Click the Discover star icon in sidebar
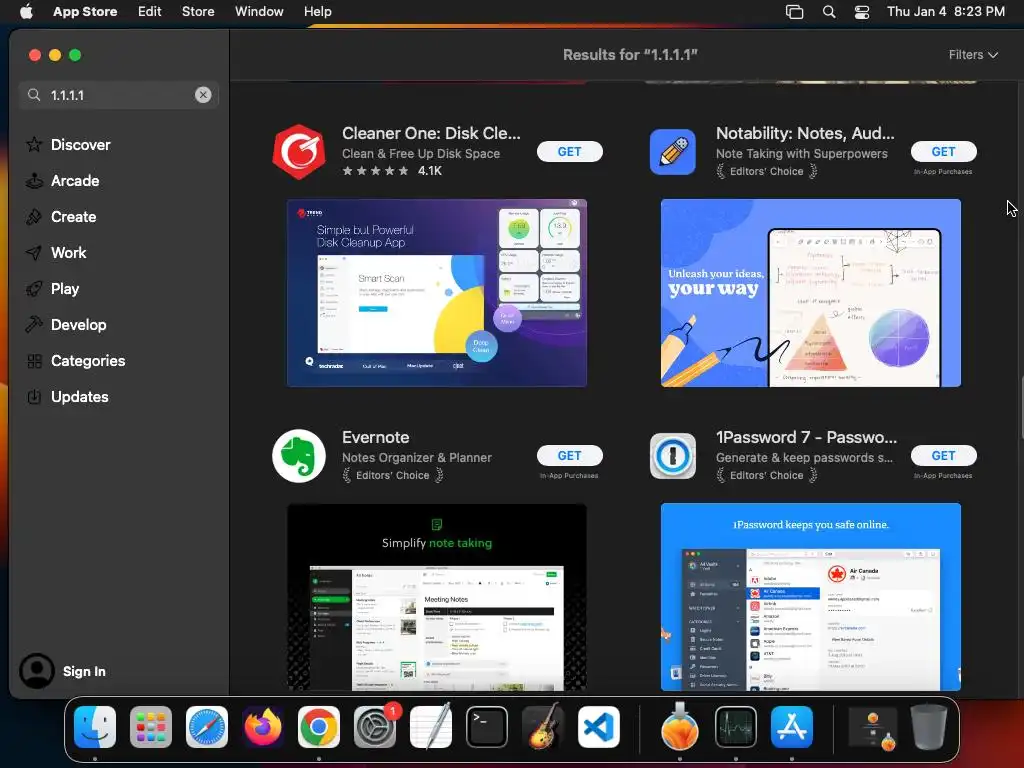 point(34,144)
